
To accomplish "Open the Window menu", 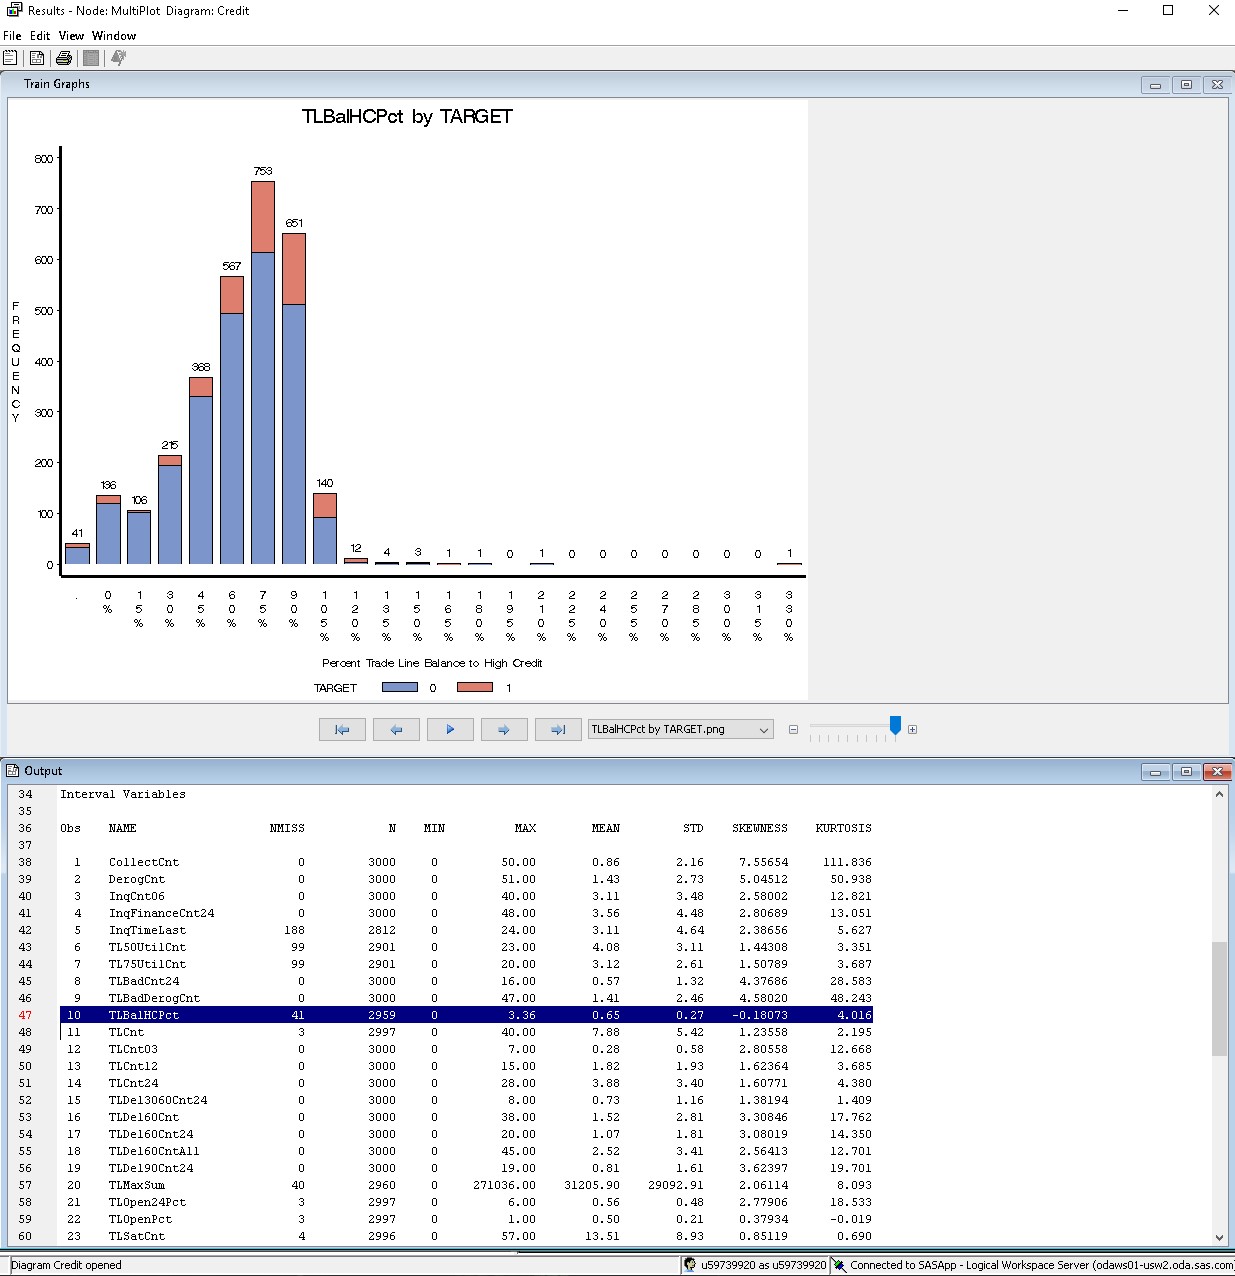I will coord(114,35).
